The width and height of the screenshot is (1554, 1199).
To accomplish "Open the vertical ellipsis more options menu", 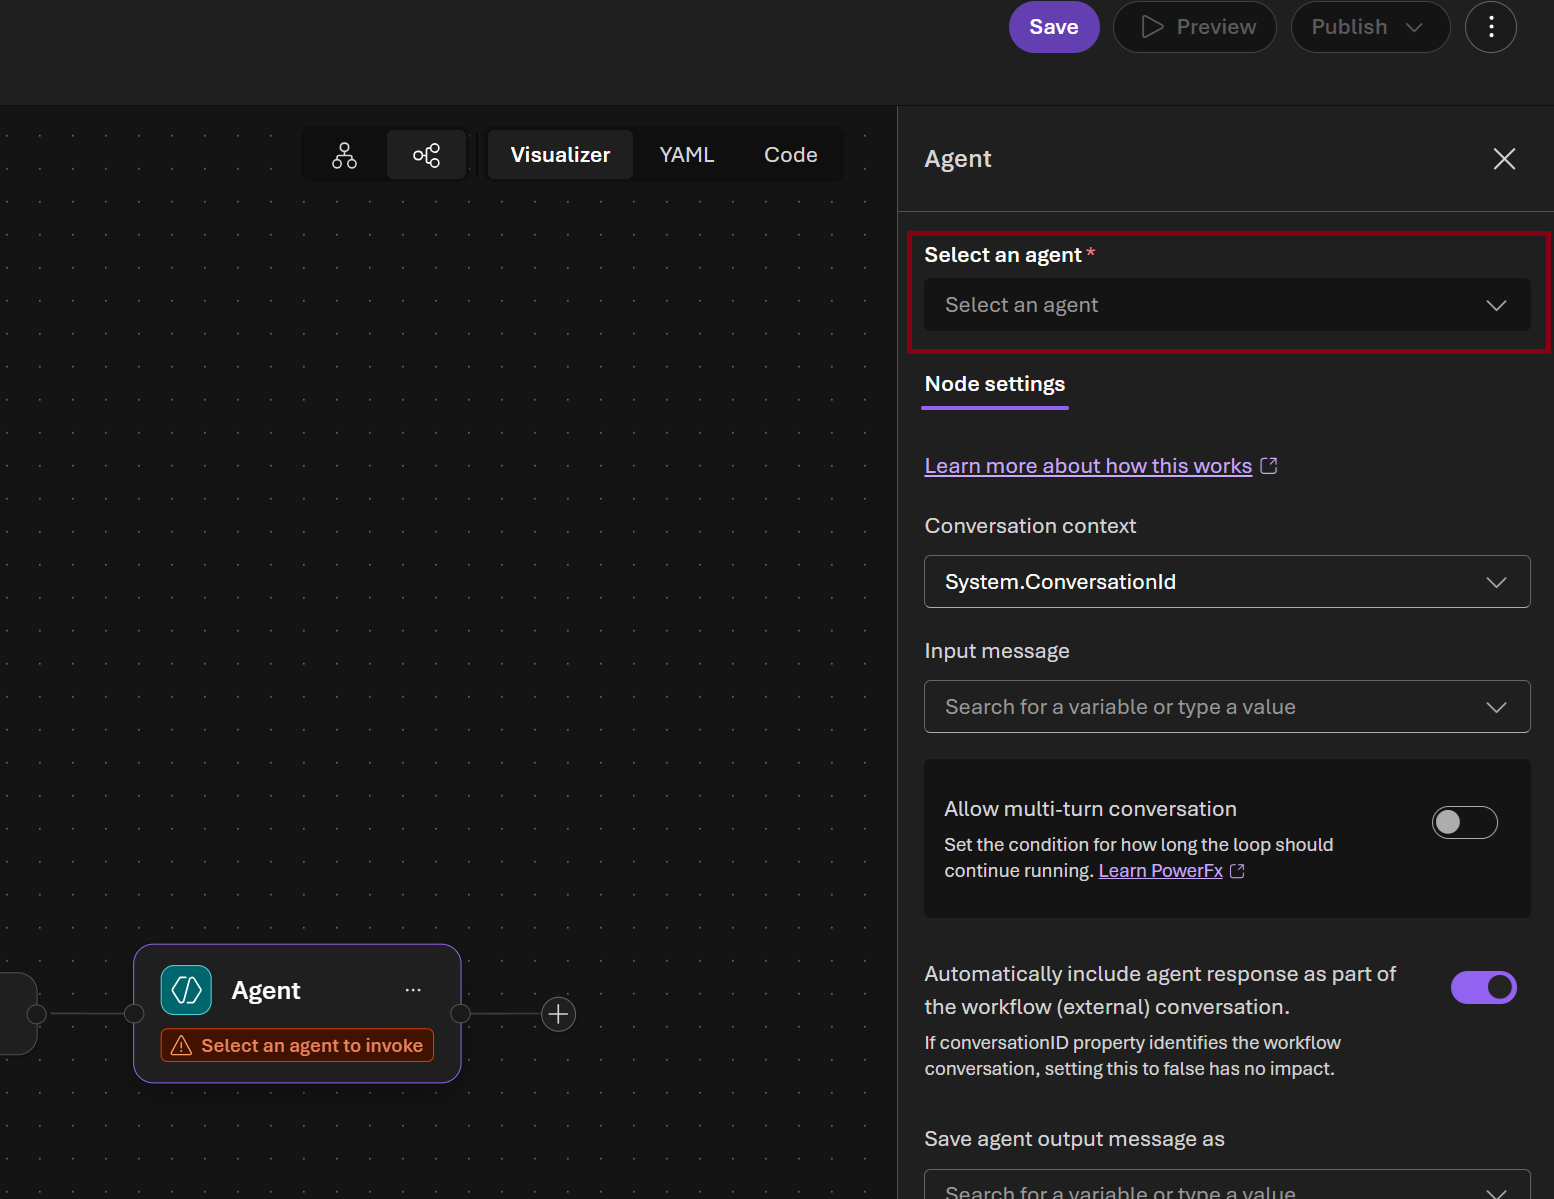I will (x=1490, y=27).
